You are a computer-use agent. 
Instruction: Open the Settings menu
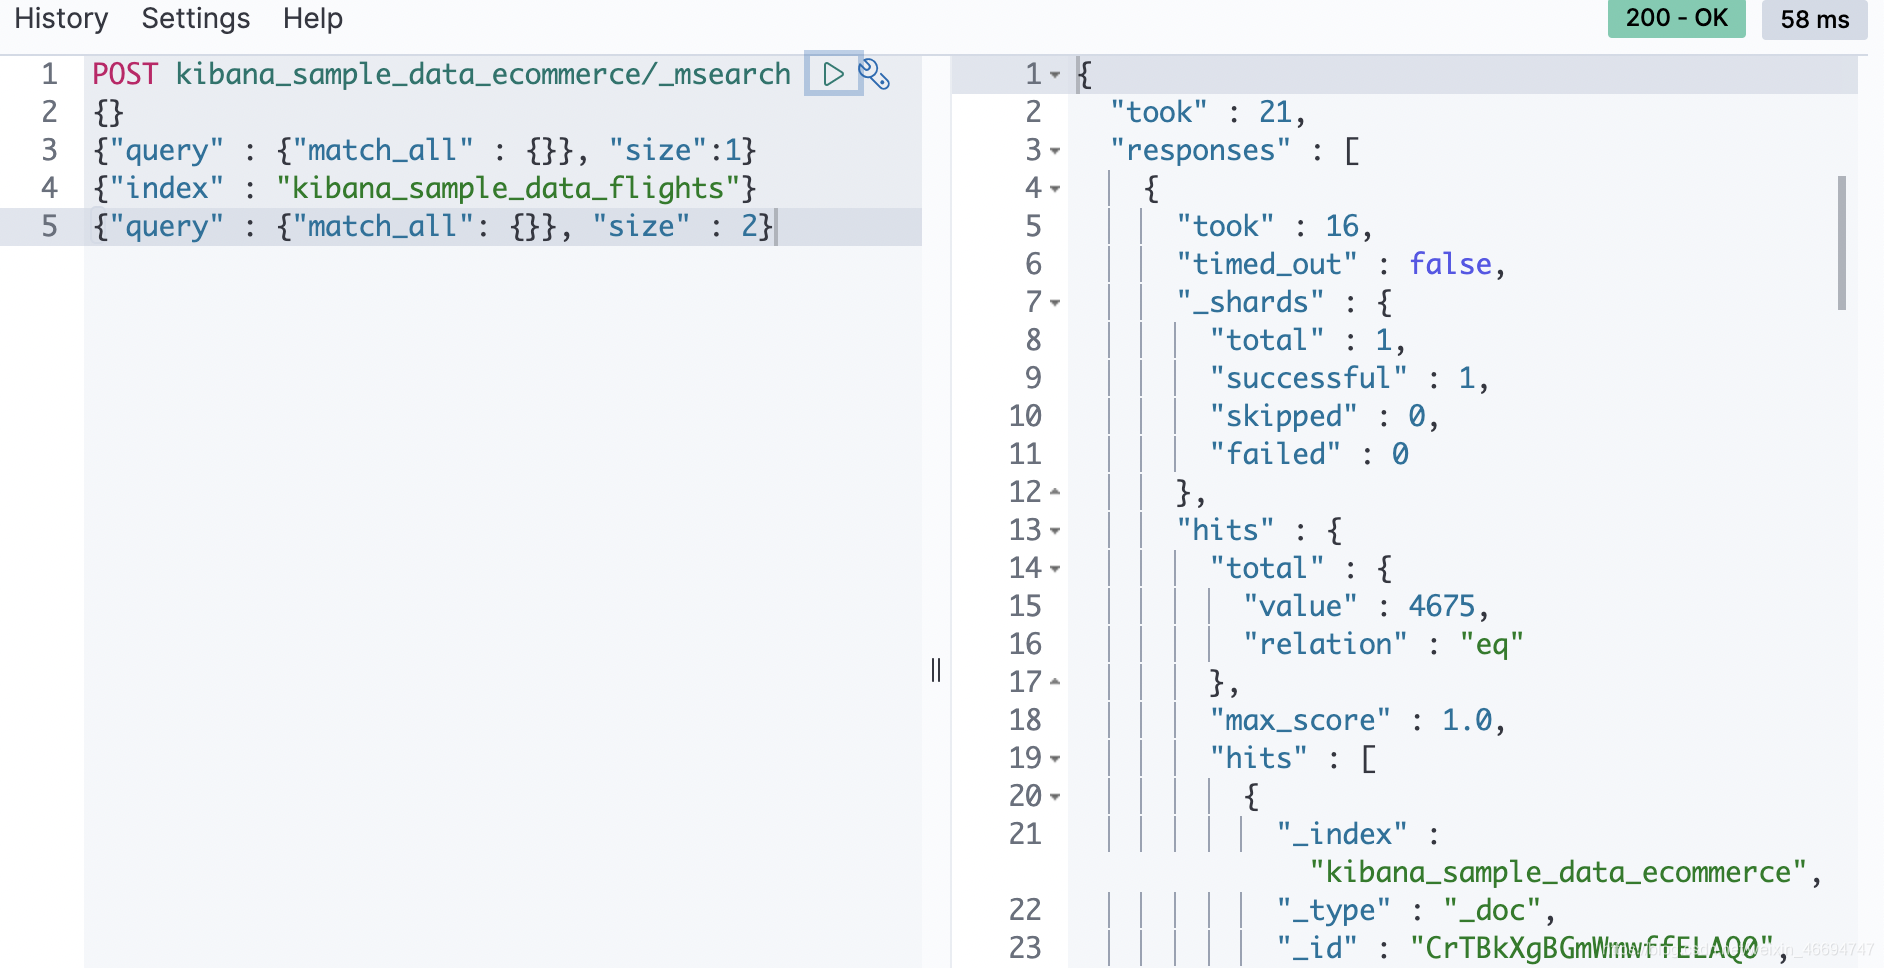point(196,18)
